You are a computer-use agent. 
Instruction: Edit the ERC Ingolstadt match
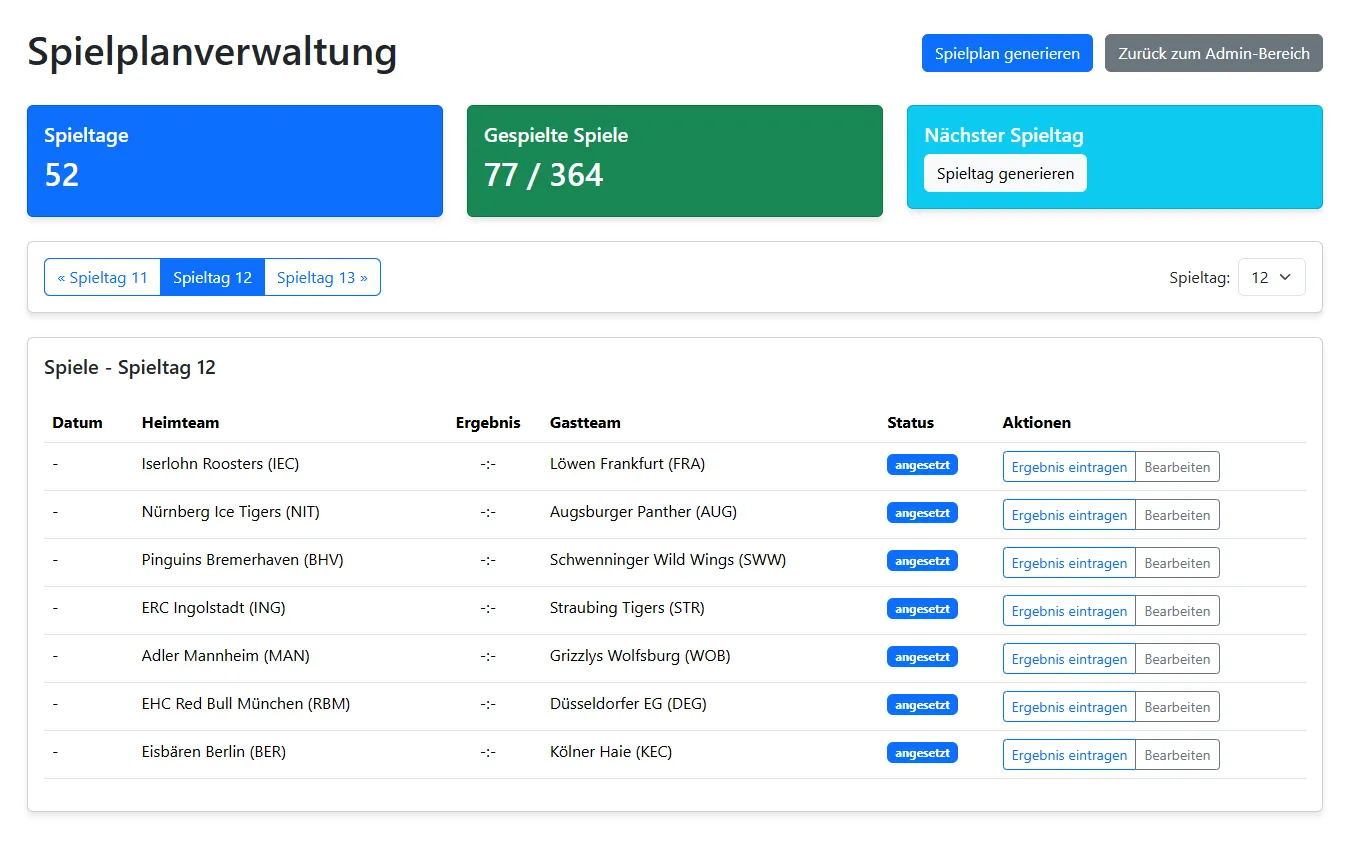point(1177,611)
